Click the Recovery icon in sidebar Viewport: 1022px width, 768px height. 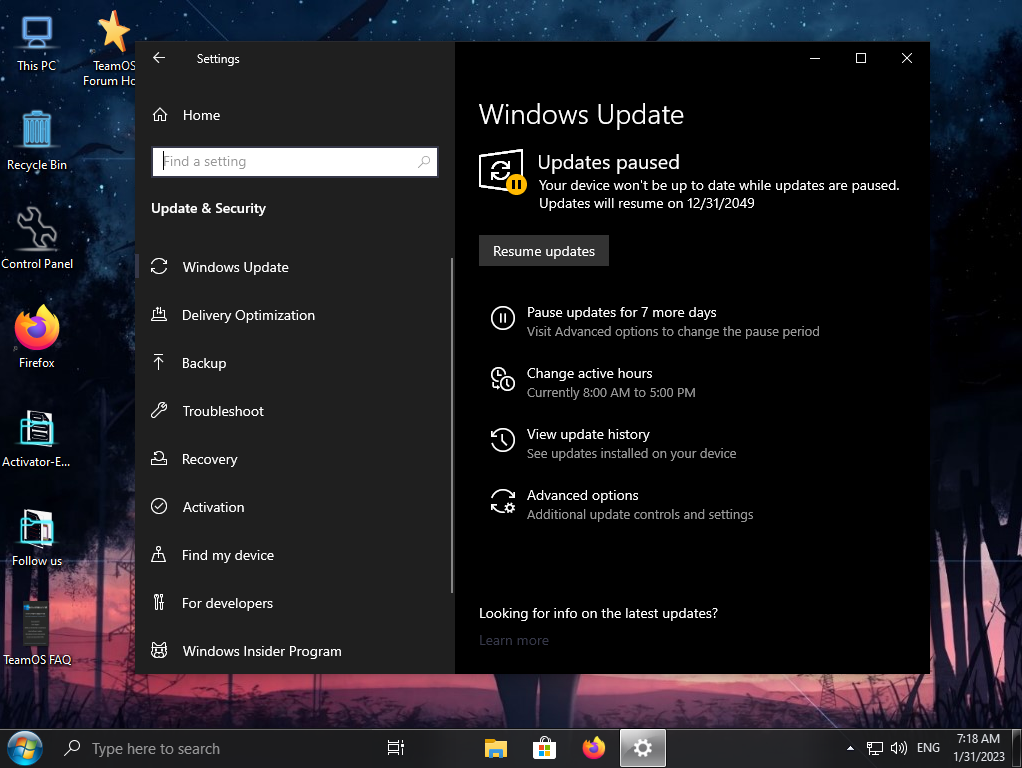pos(159,458)
